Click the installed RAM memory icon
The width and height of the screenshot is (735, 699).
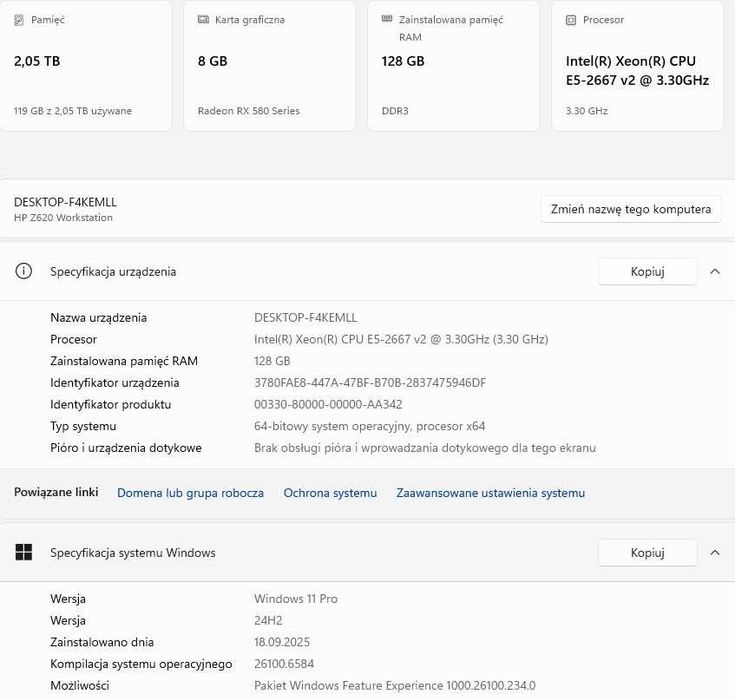pos(388,20)
